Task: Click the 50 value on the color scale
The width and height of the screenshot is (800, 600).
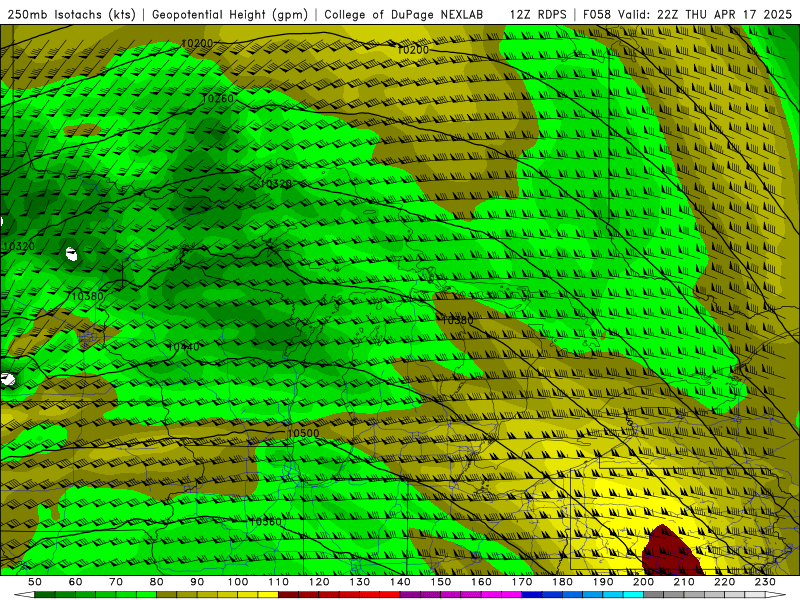Action: [35, 582]
